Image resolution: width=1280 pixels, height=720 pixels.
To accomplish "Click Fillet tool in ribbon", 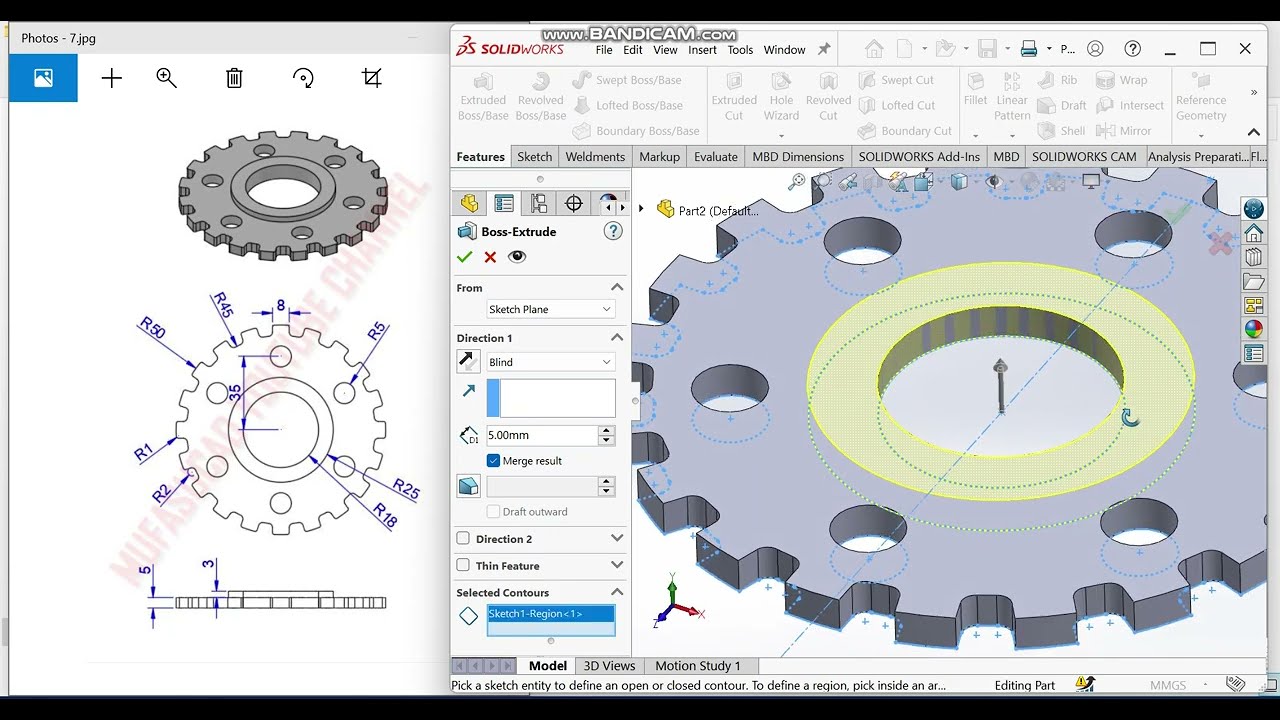I will pyautogui.click(x=976, y=88).
